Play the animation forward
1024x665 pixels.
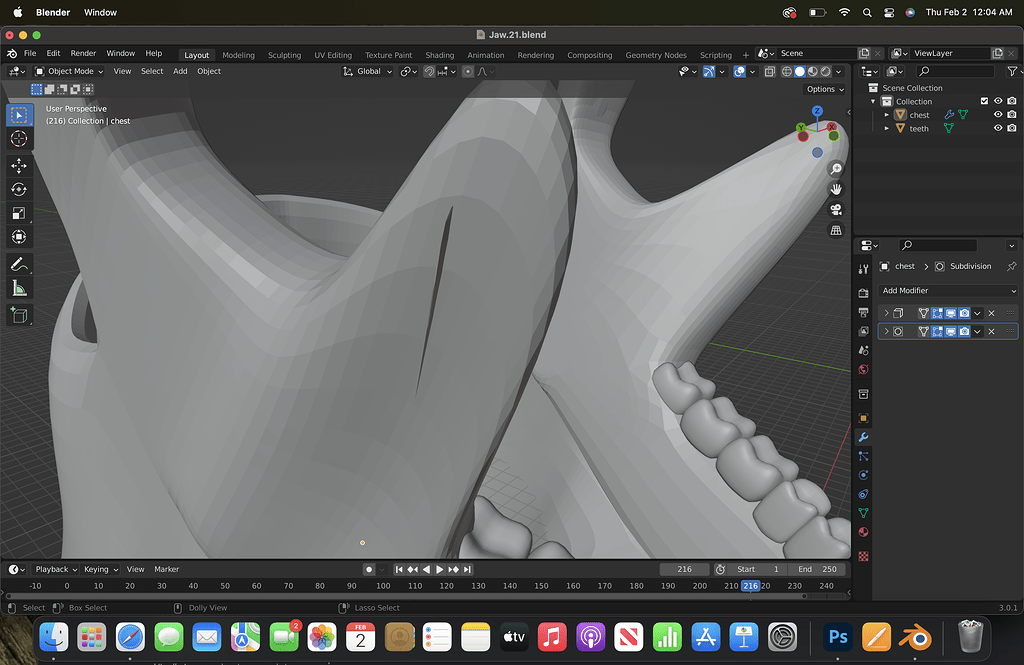(440, 570)
